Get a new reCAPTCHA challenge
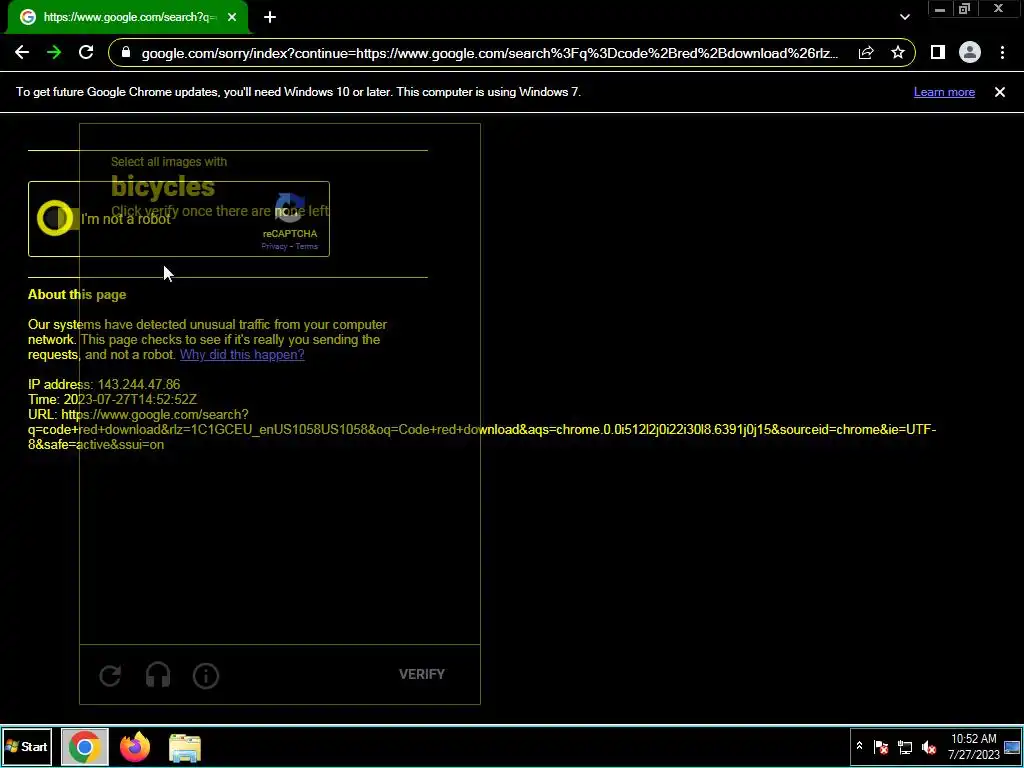1024x768 pixels. pos(110,675)
